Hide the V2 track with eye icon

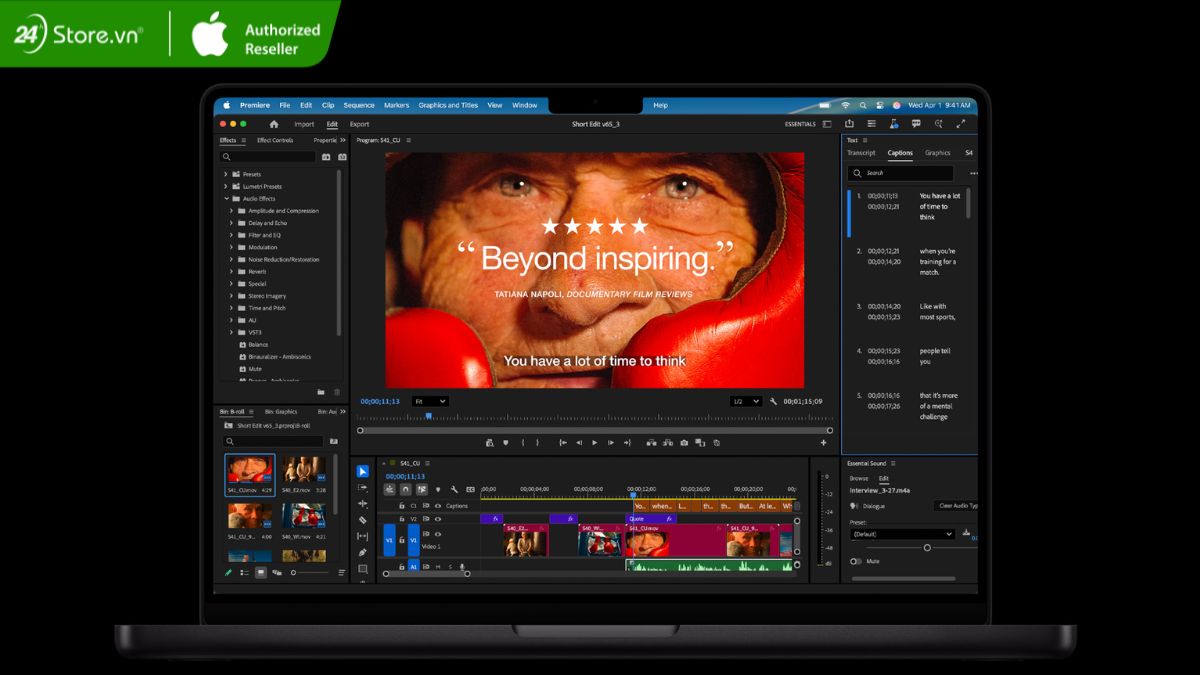(x=437, y=519)
